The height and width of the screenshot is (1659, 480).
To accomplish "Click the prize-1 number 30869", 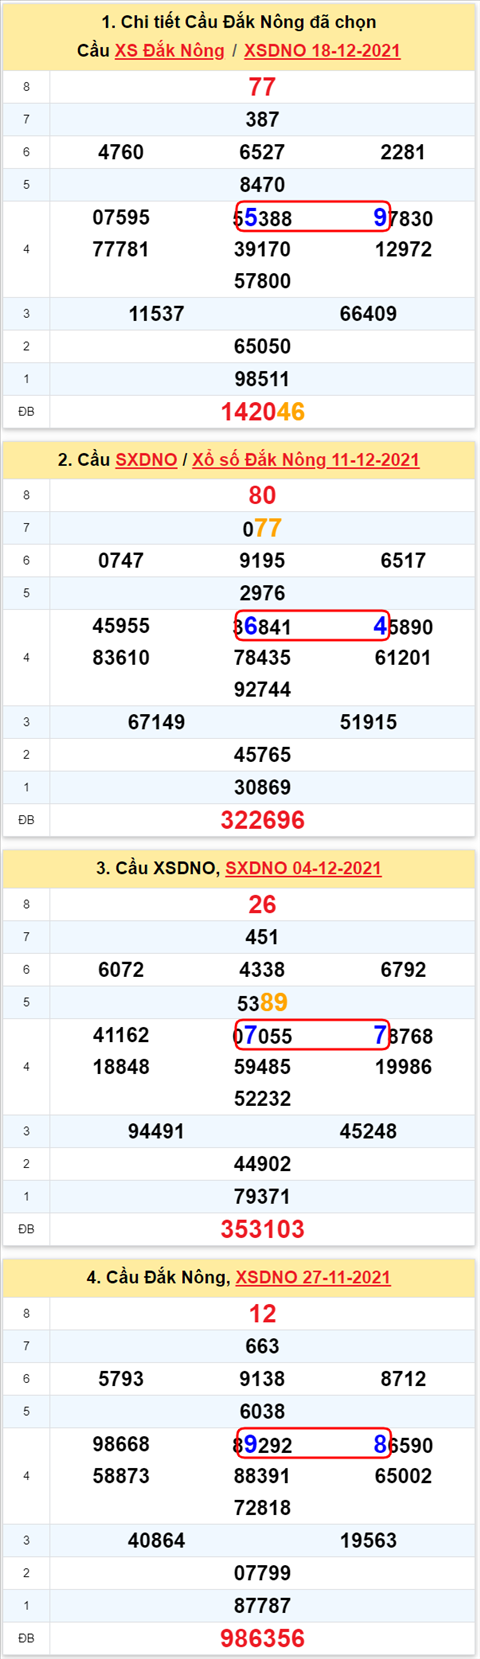I will point(262,787).
